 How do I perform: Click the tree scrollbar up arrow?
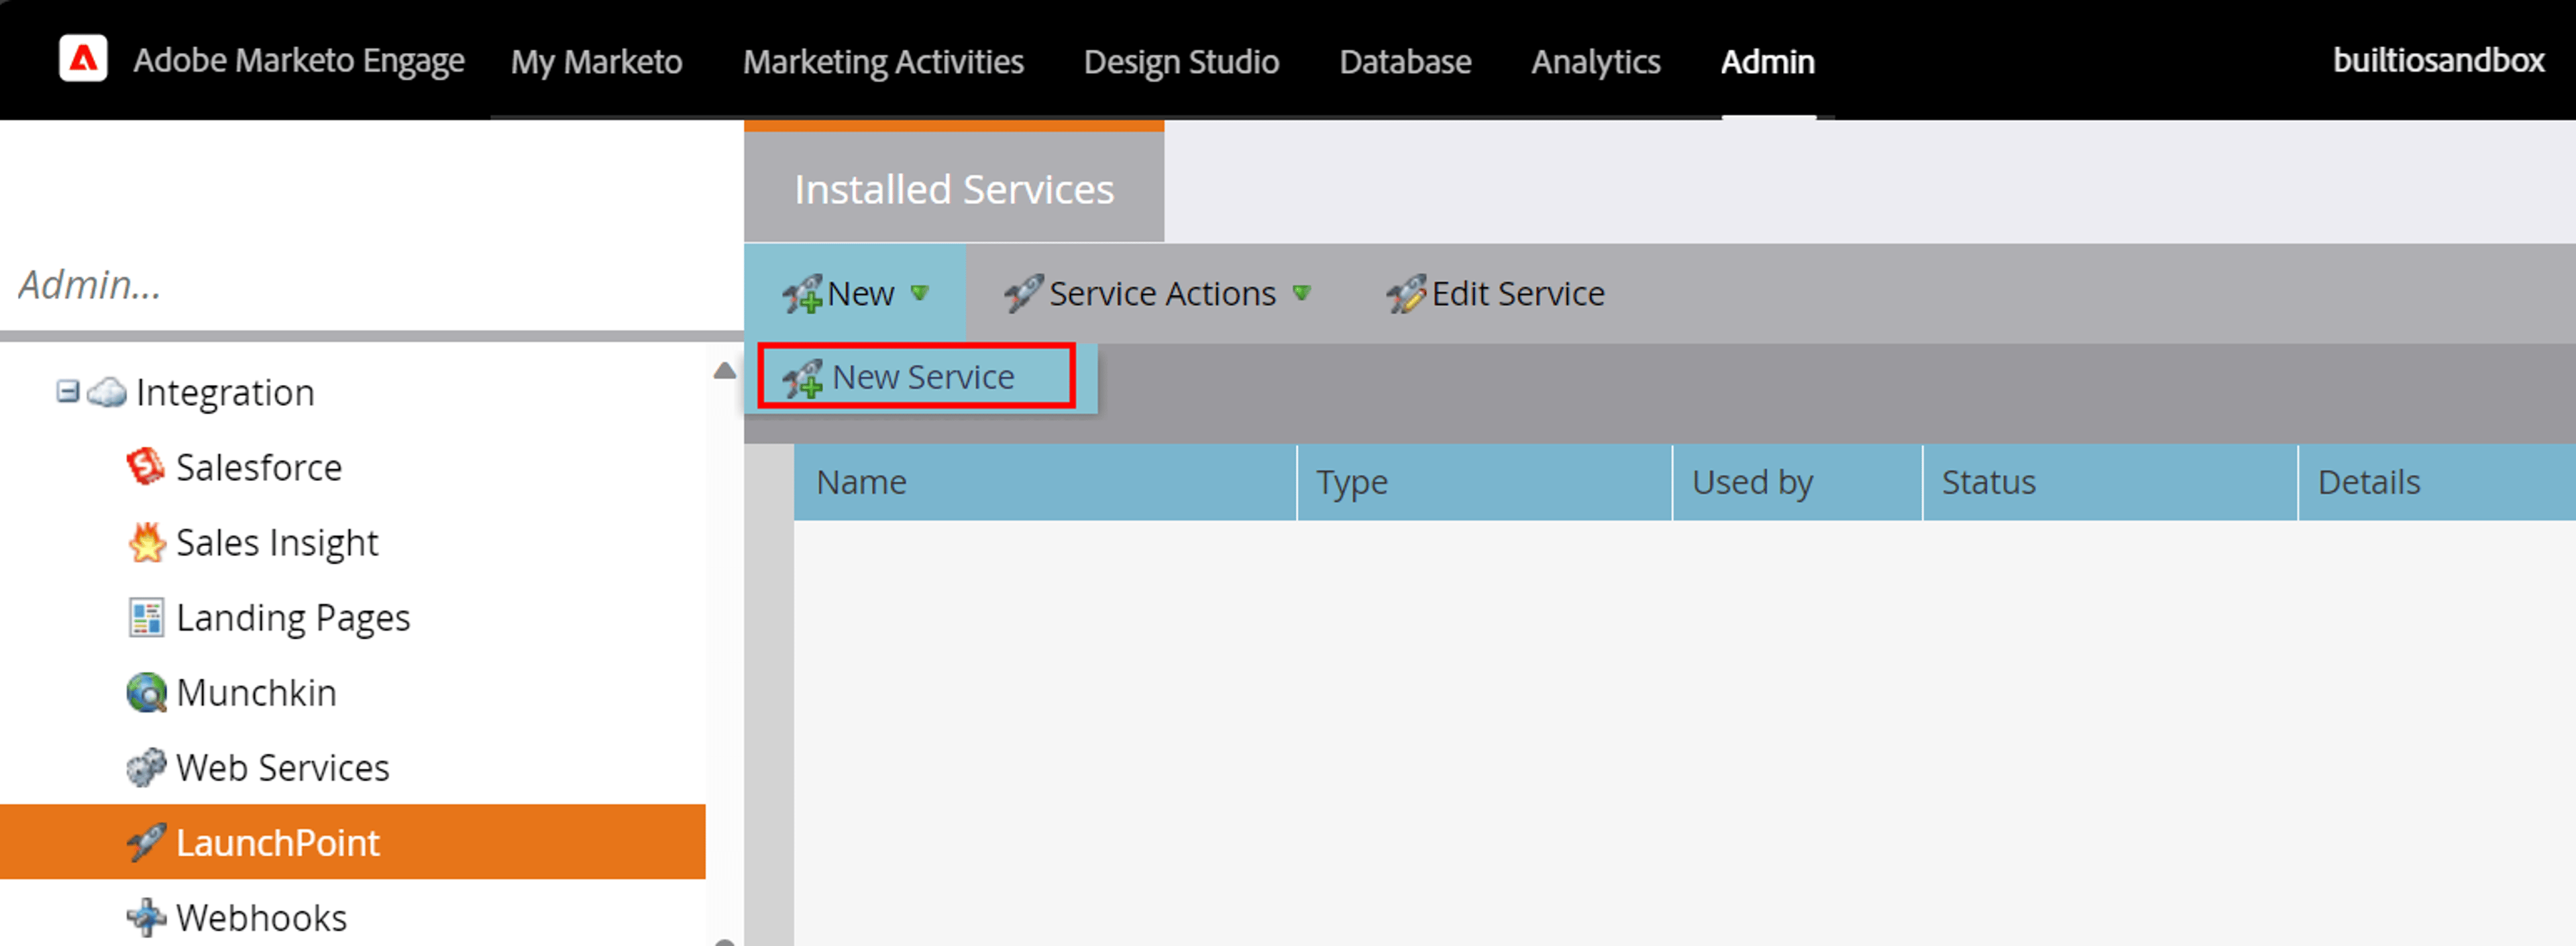click(x=724, y=371)
